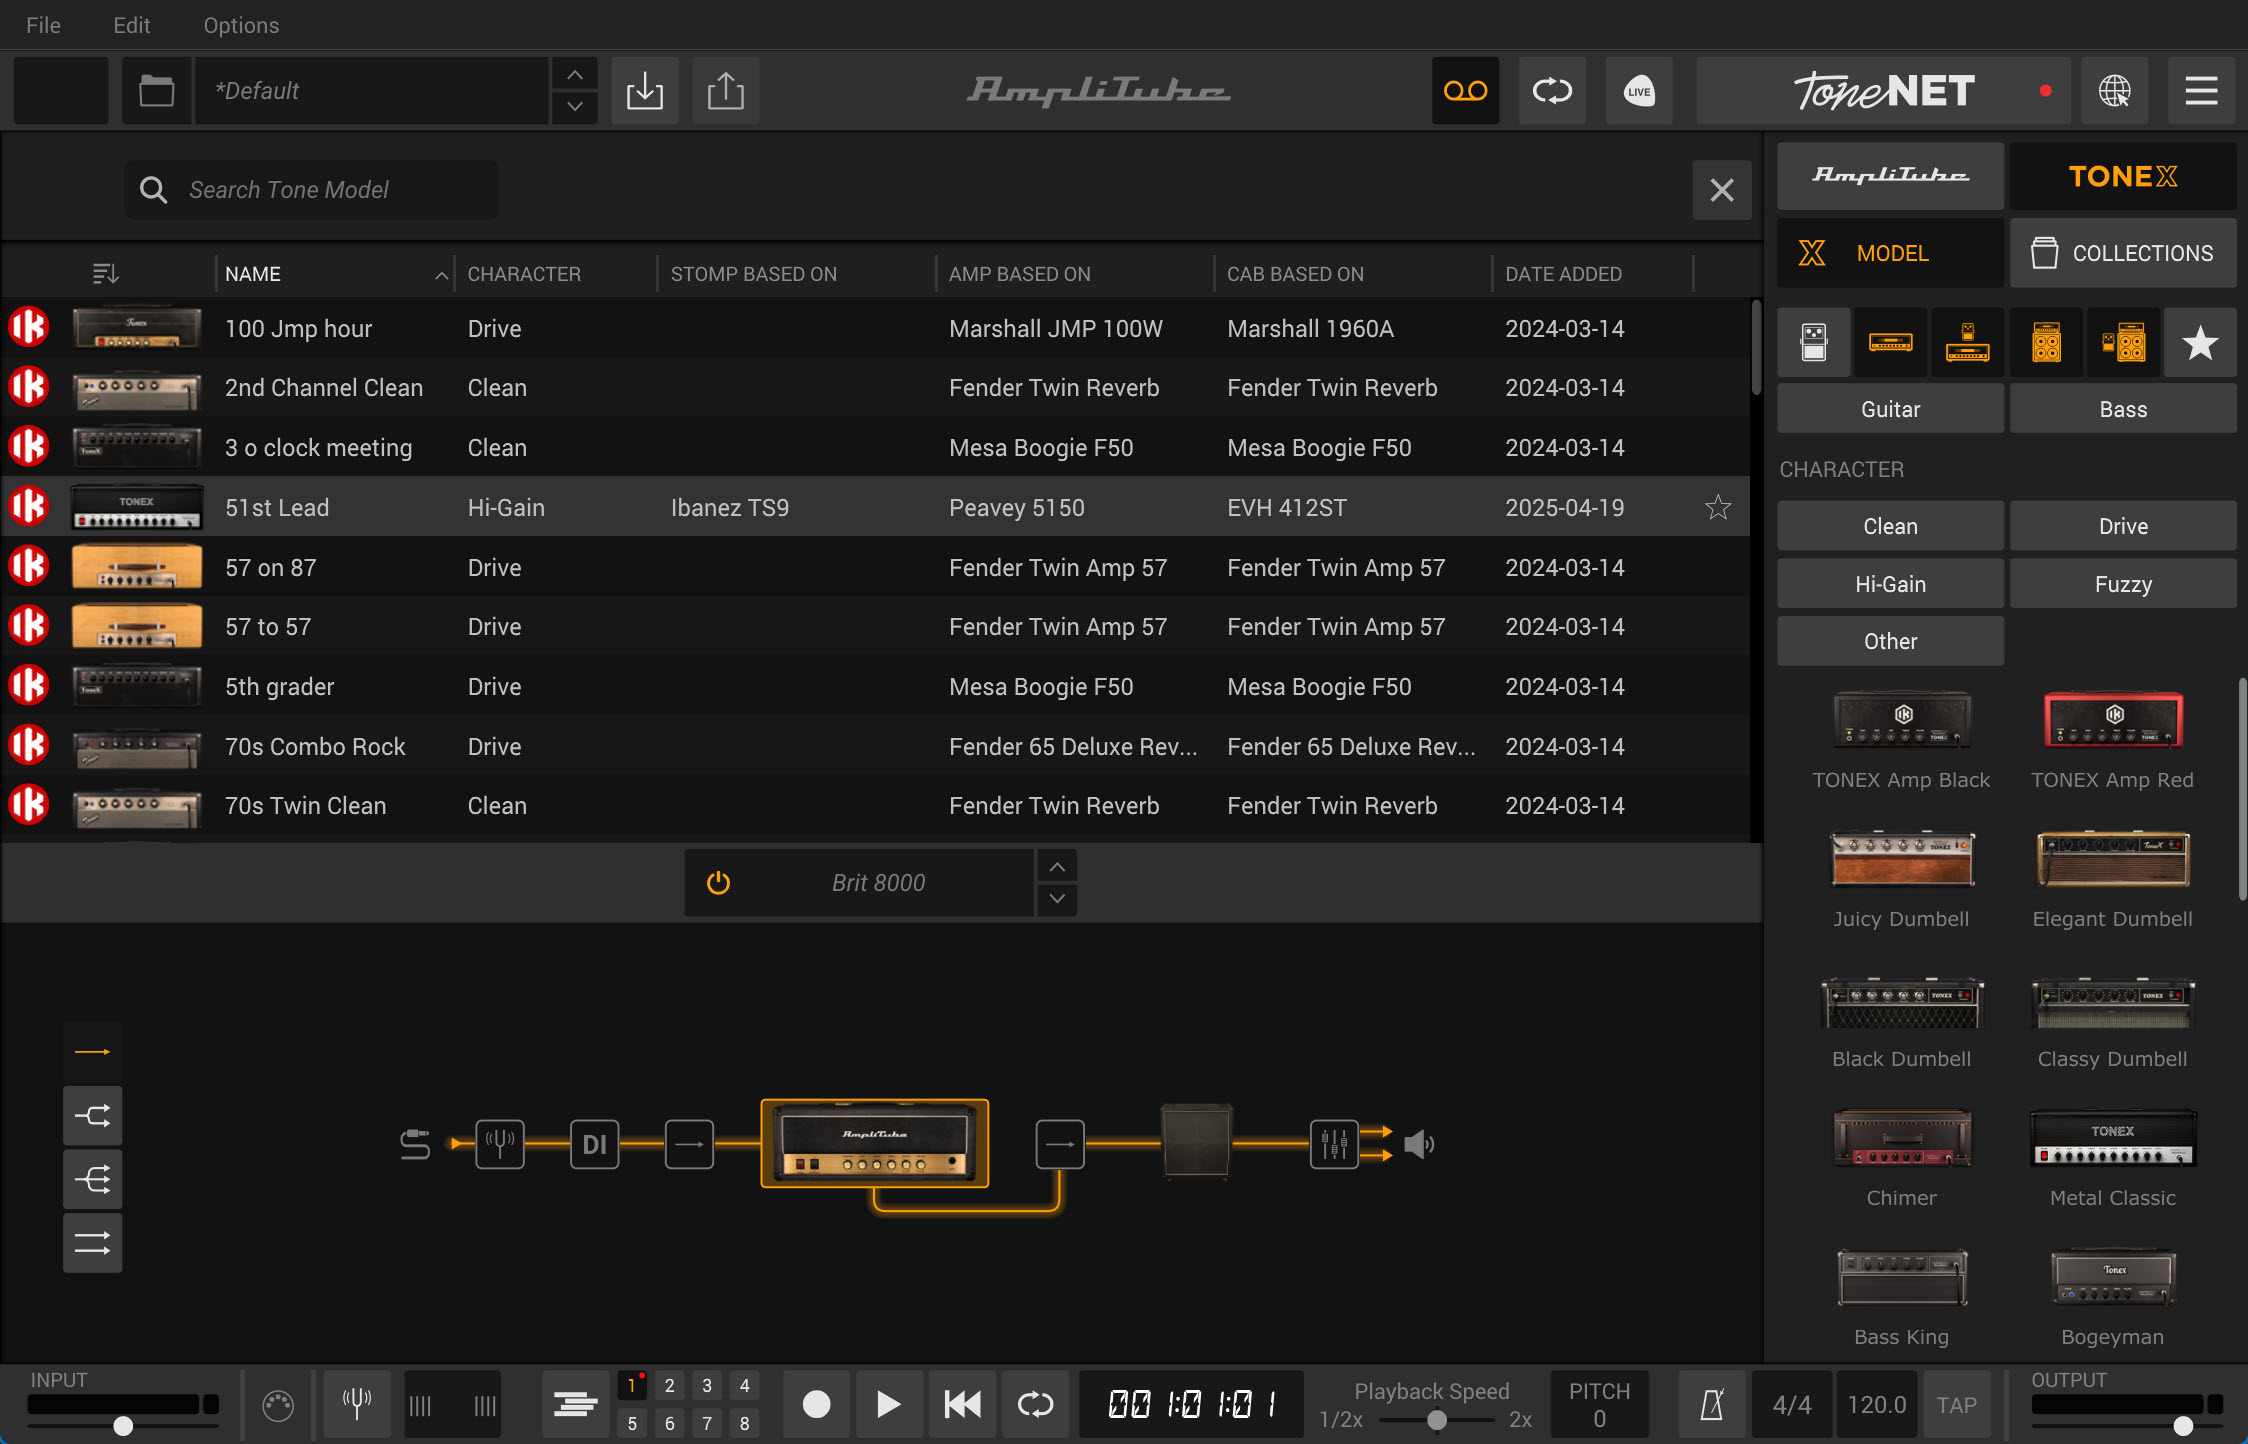This screenshot has height=1444, width=2248.
Task: Toggle the Brit 8000 amp power button
Action: click(x=718, y=882)
